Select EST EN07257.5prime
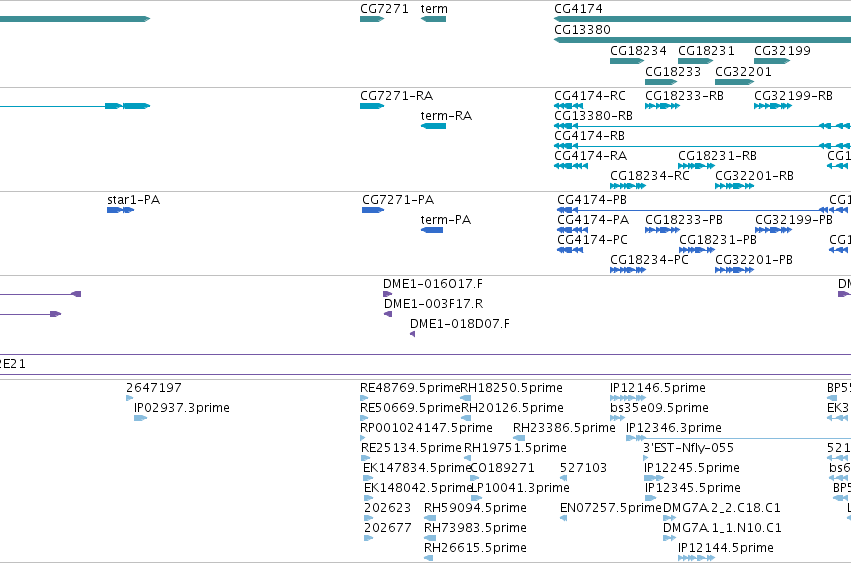This screenshot has width=851, height=563. tap(563, 518)
